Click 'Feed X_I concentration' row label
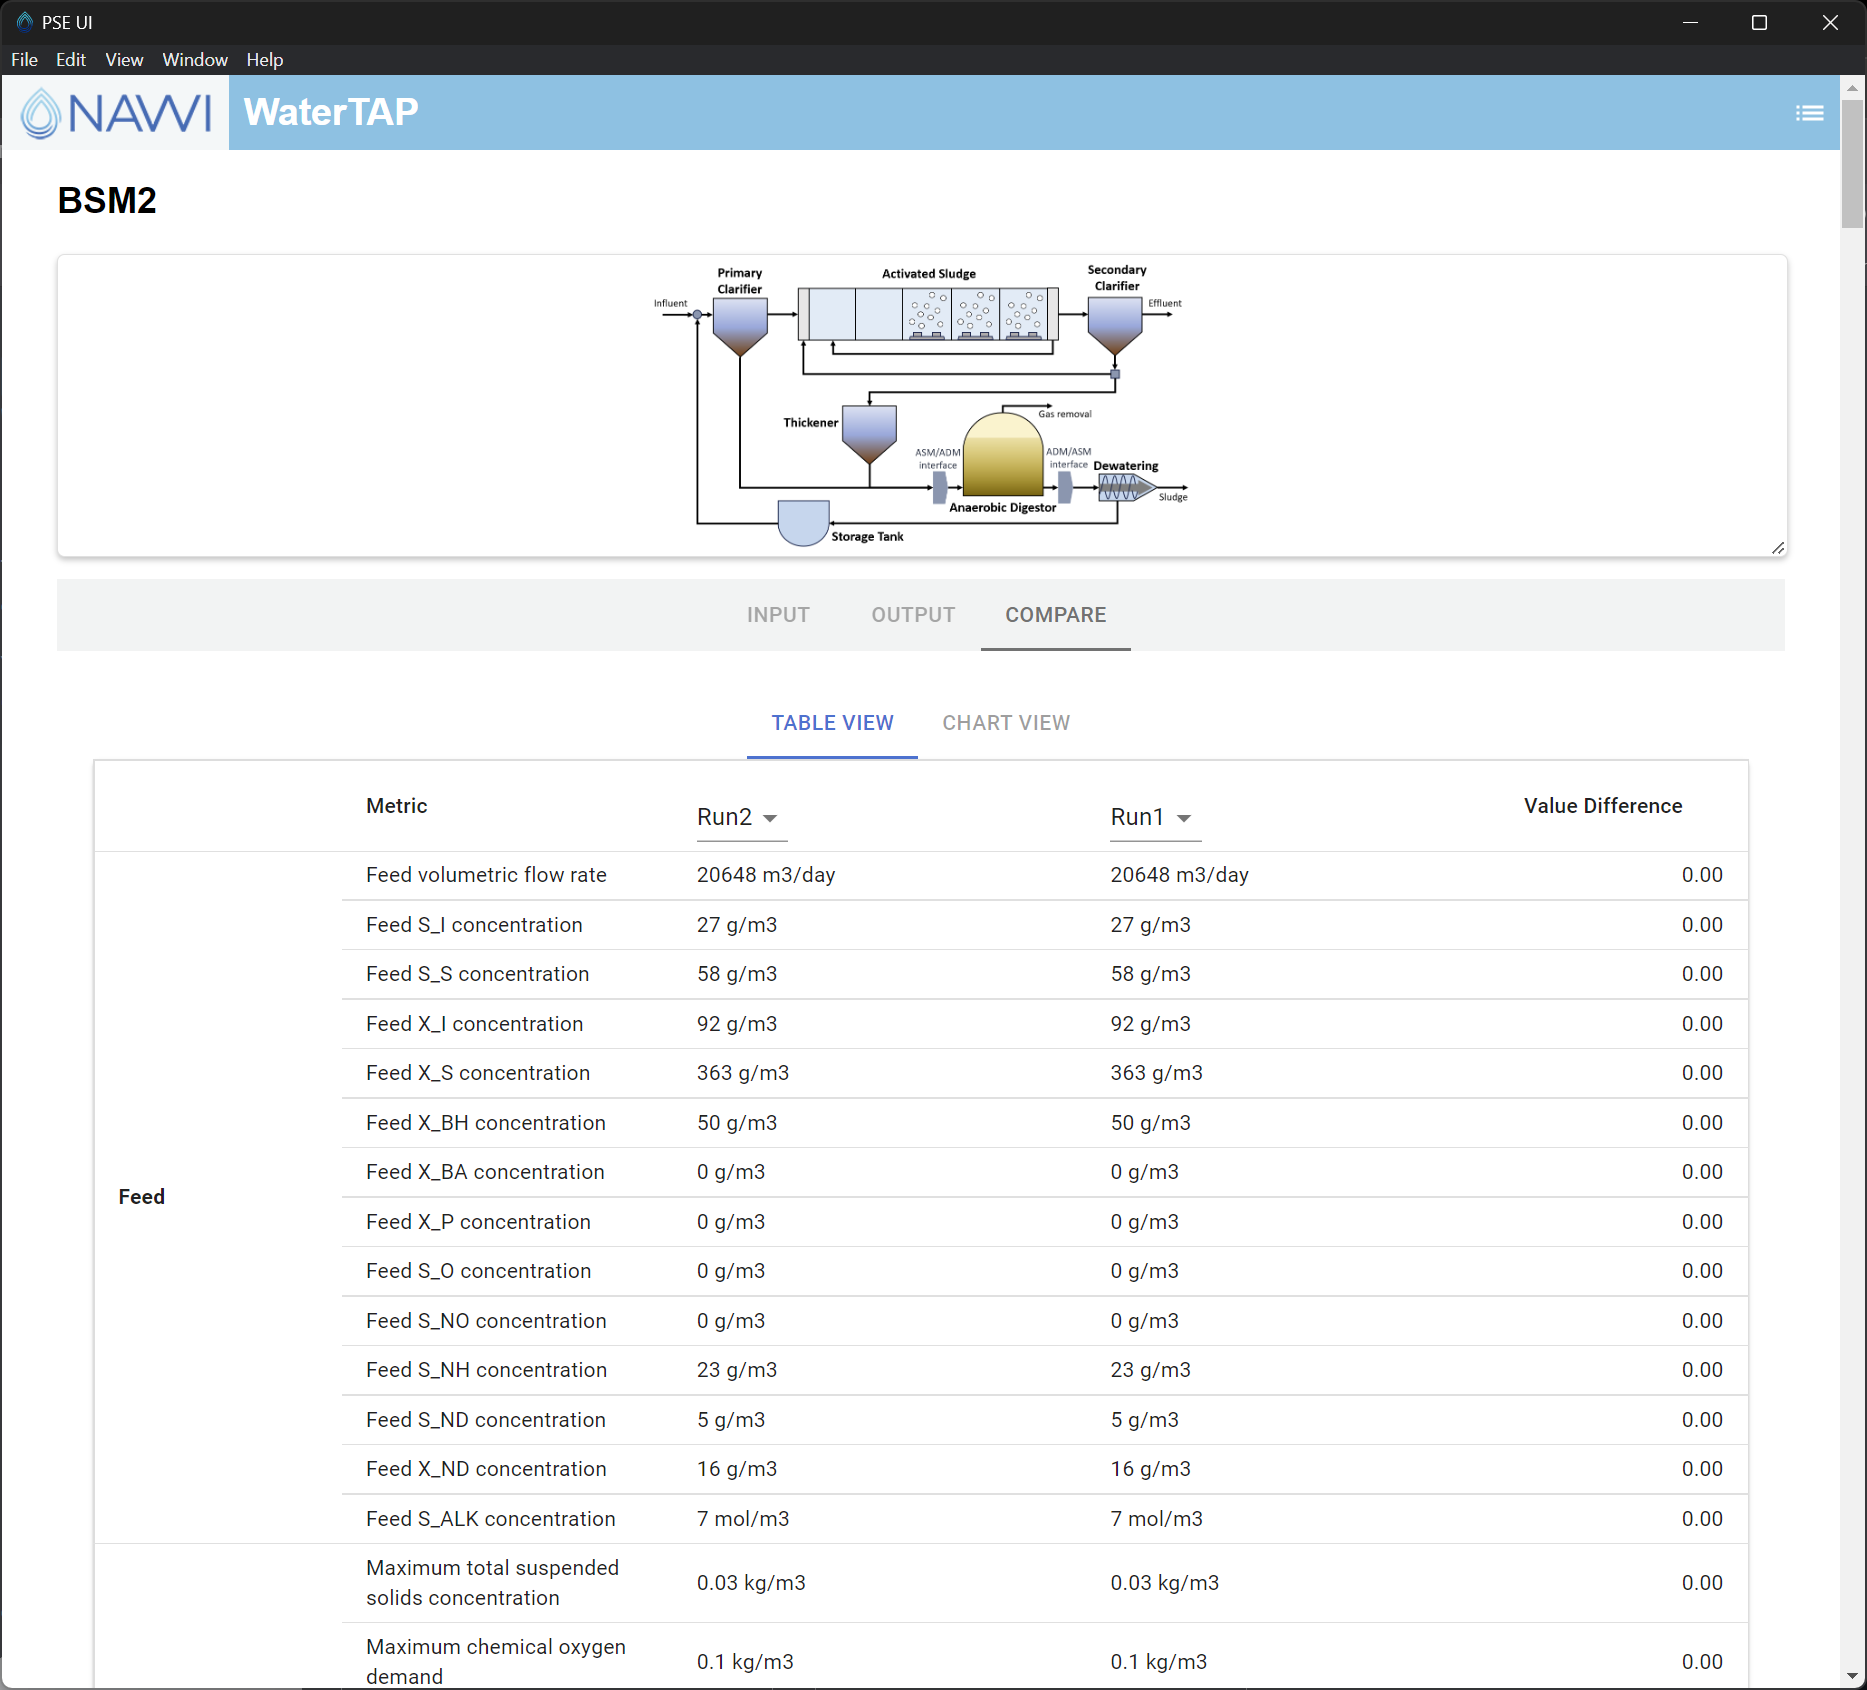This screenshot has height=1690, width=1867. 474,1024
